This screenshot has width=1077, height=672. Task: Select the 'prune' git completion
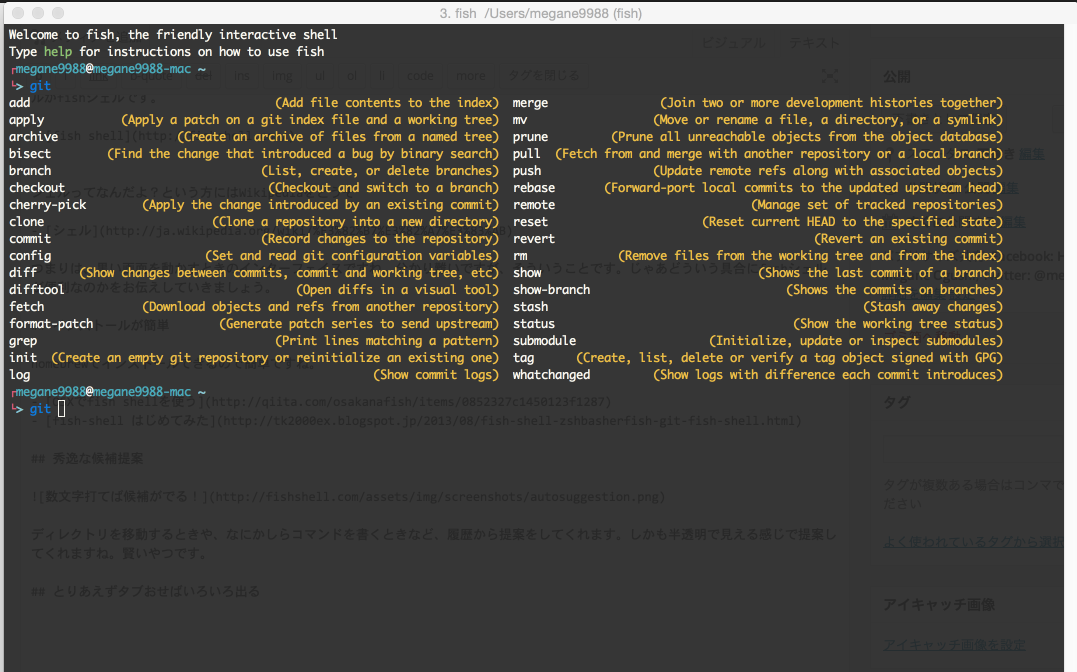pos(530,137)
